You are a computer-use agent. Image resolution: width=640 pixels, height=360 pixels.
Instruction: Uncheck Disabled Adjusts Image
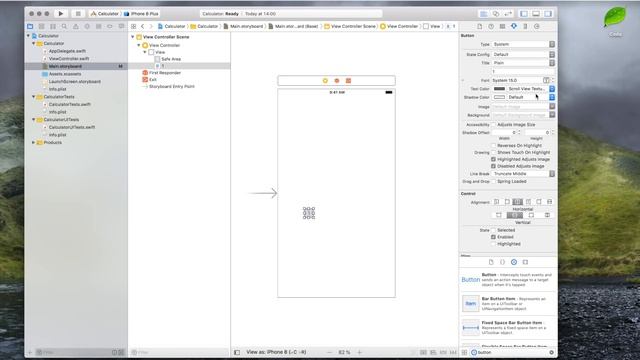pos(493,166)
